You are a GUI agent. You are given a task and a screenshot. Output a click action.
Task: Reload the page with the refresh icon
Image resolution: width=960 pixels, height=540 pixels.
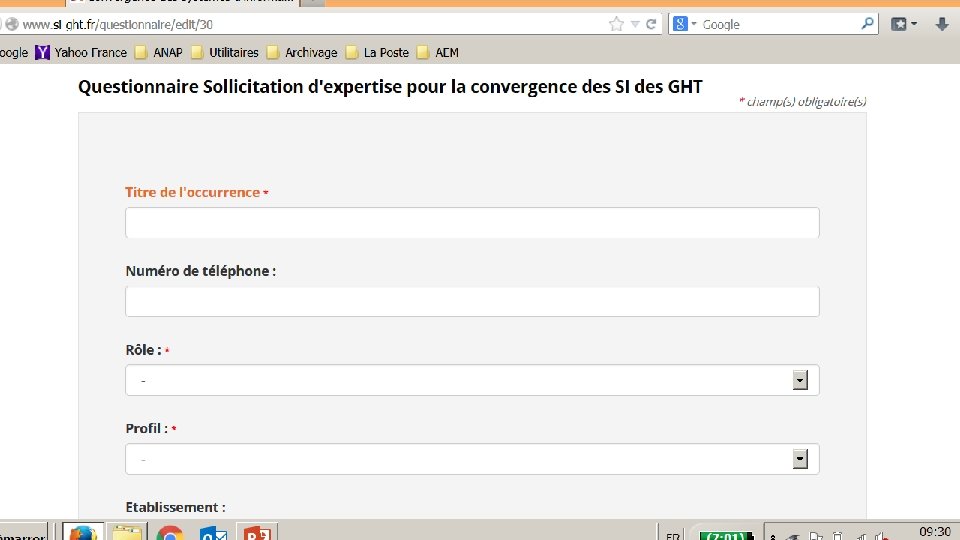coord(651,24)
